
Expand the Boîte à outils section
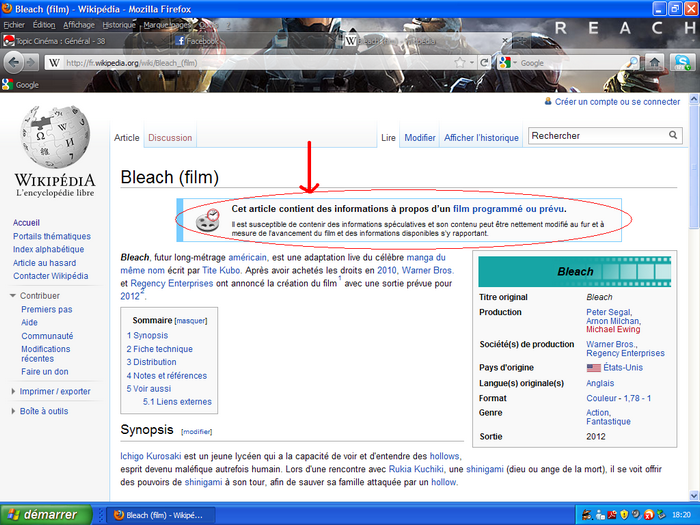click(13, 411)
